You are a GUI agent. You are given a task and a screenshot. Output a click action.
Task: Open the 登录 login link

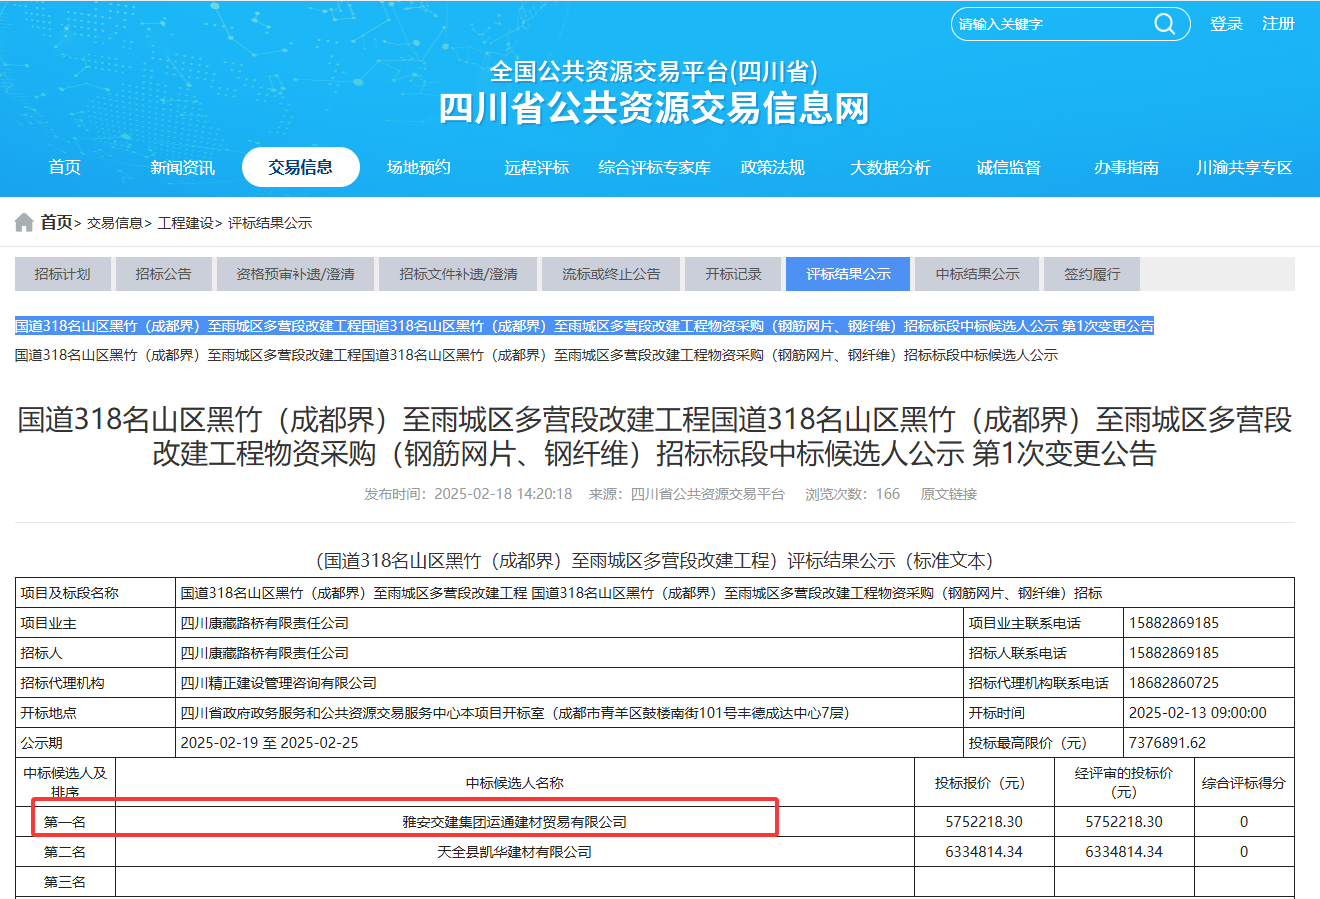click(x=1226, y=24)
